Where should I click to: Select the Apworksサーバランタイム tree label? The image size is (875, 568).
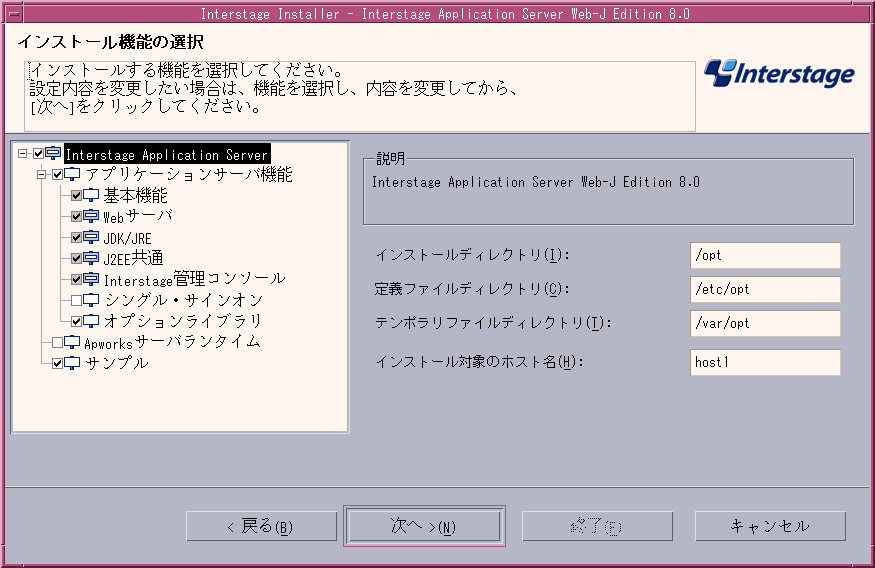[x=172, y=342]
